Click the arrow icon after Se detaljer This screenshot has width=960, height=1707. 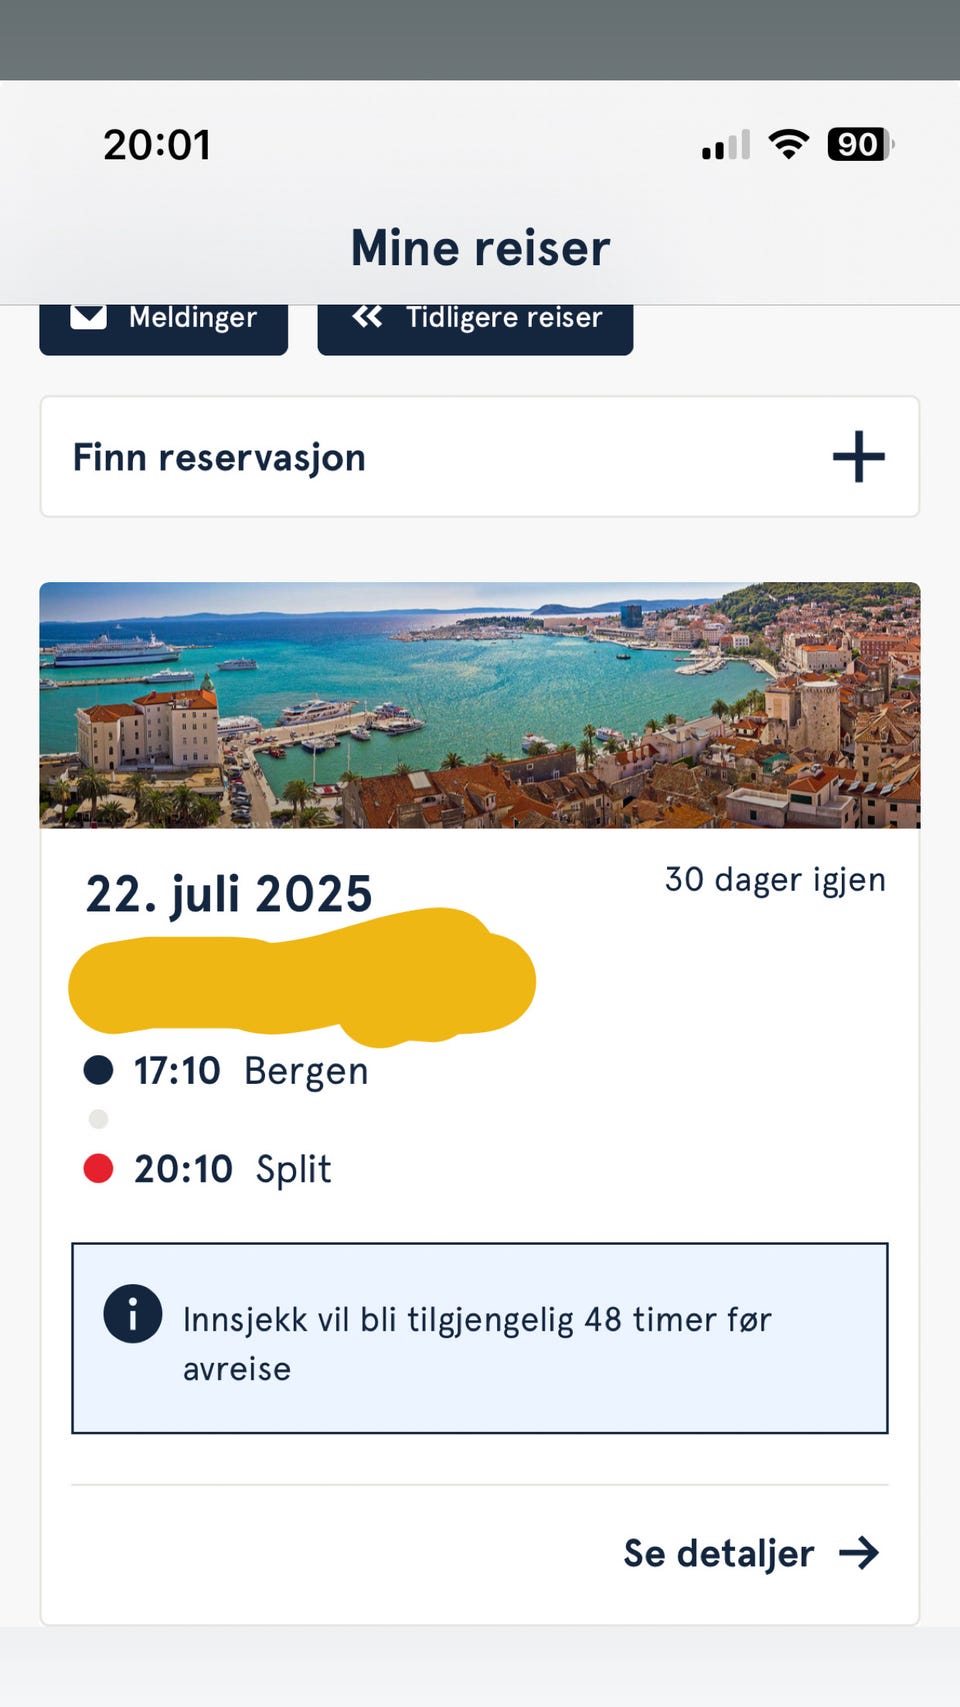tap(859, 1553)
